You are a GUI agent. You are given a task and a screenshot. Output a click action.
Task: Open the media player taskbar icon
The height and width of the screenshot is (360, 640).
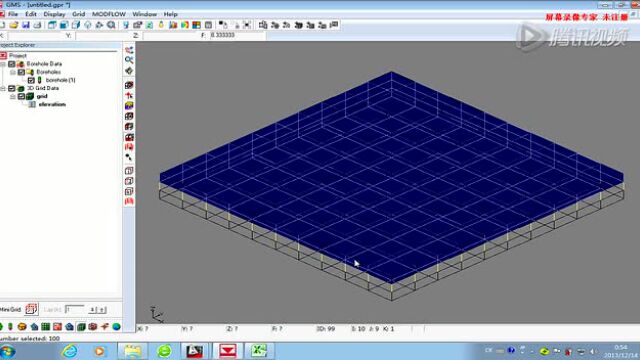pyautogui.click(x=99, y=351)
